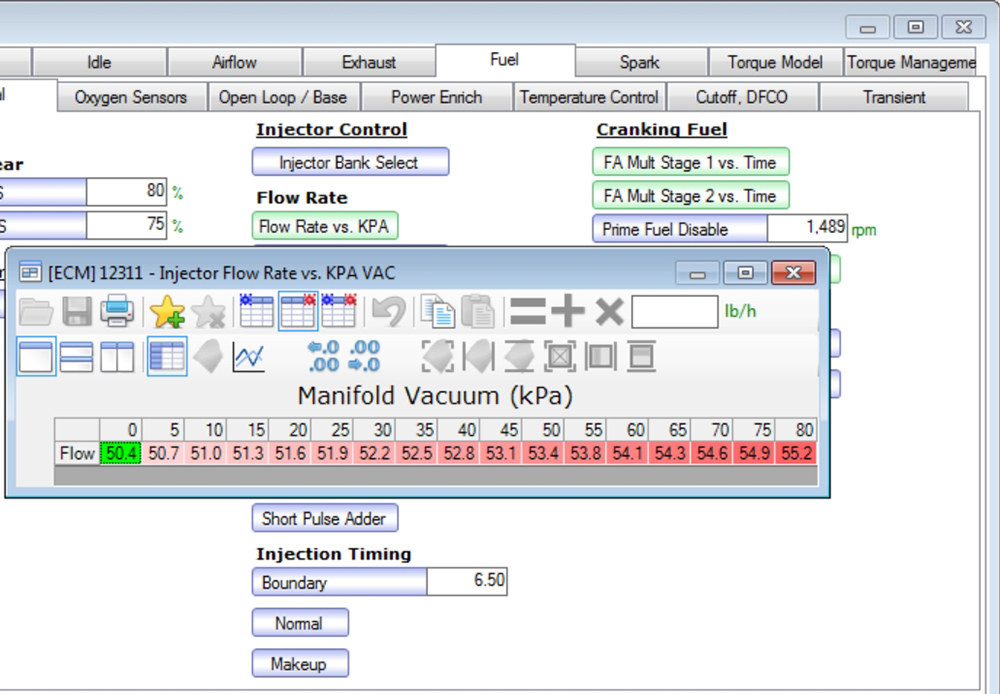The image size is (1000, 694).
Task: Open the line graph view icon
Action: pos(249,357)
